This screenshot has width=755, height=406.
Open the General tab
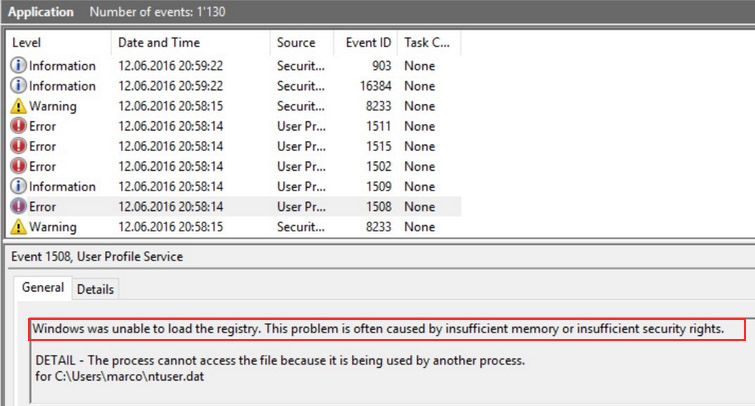coord(43,288)
